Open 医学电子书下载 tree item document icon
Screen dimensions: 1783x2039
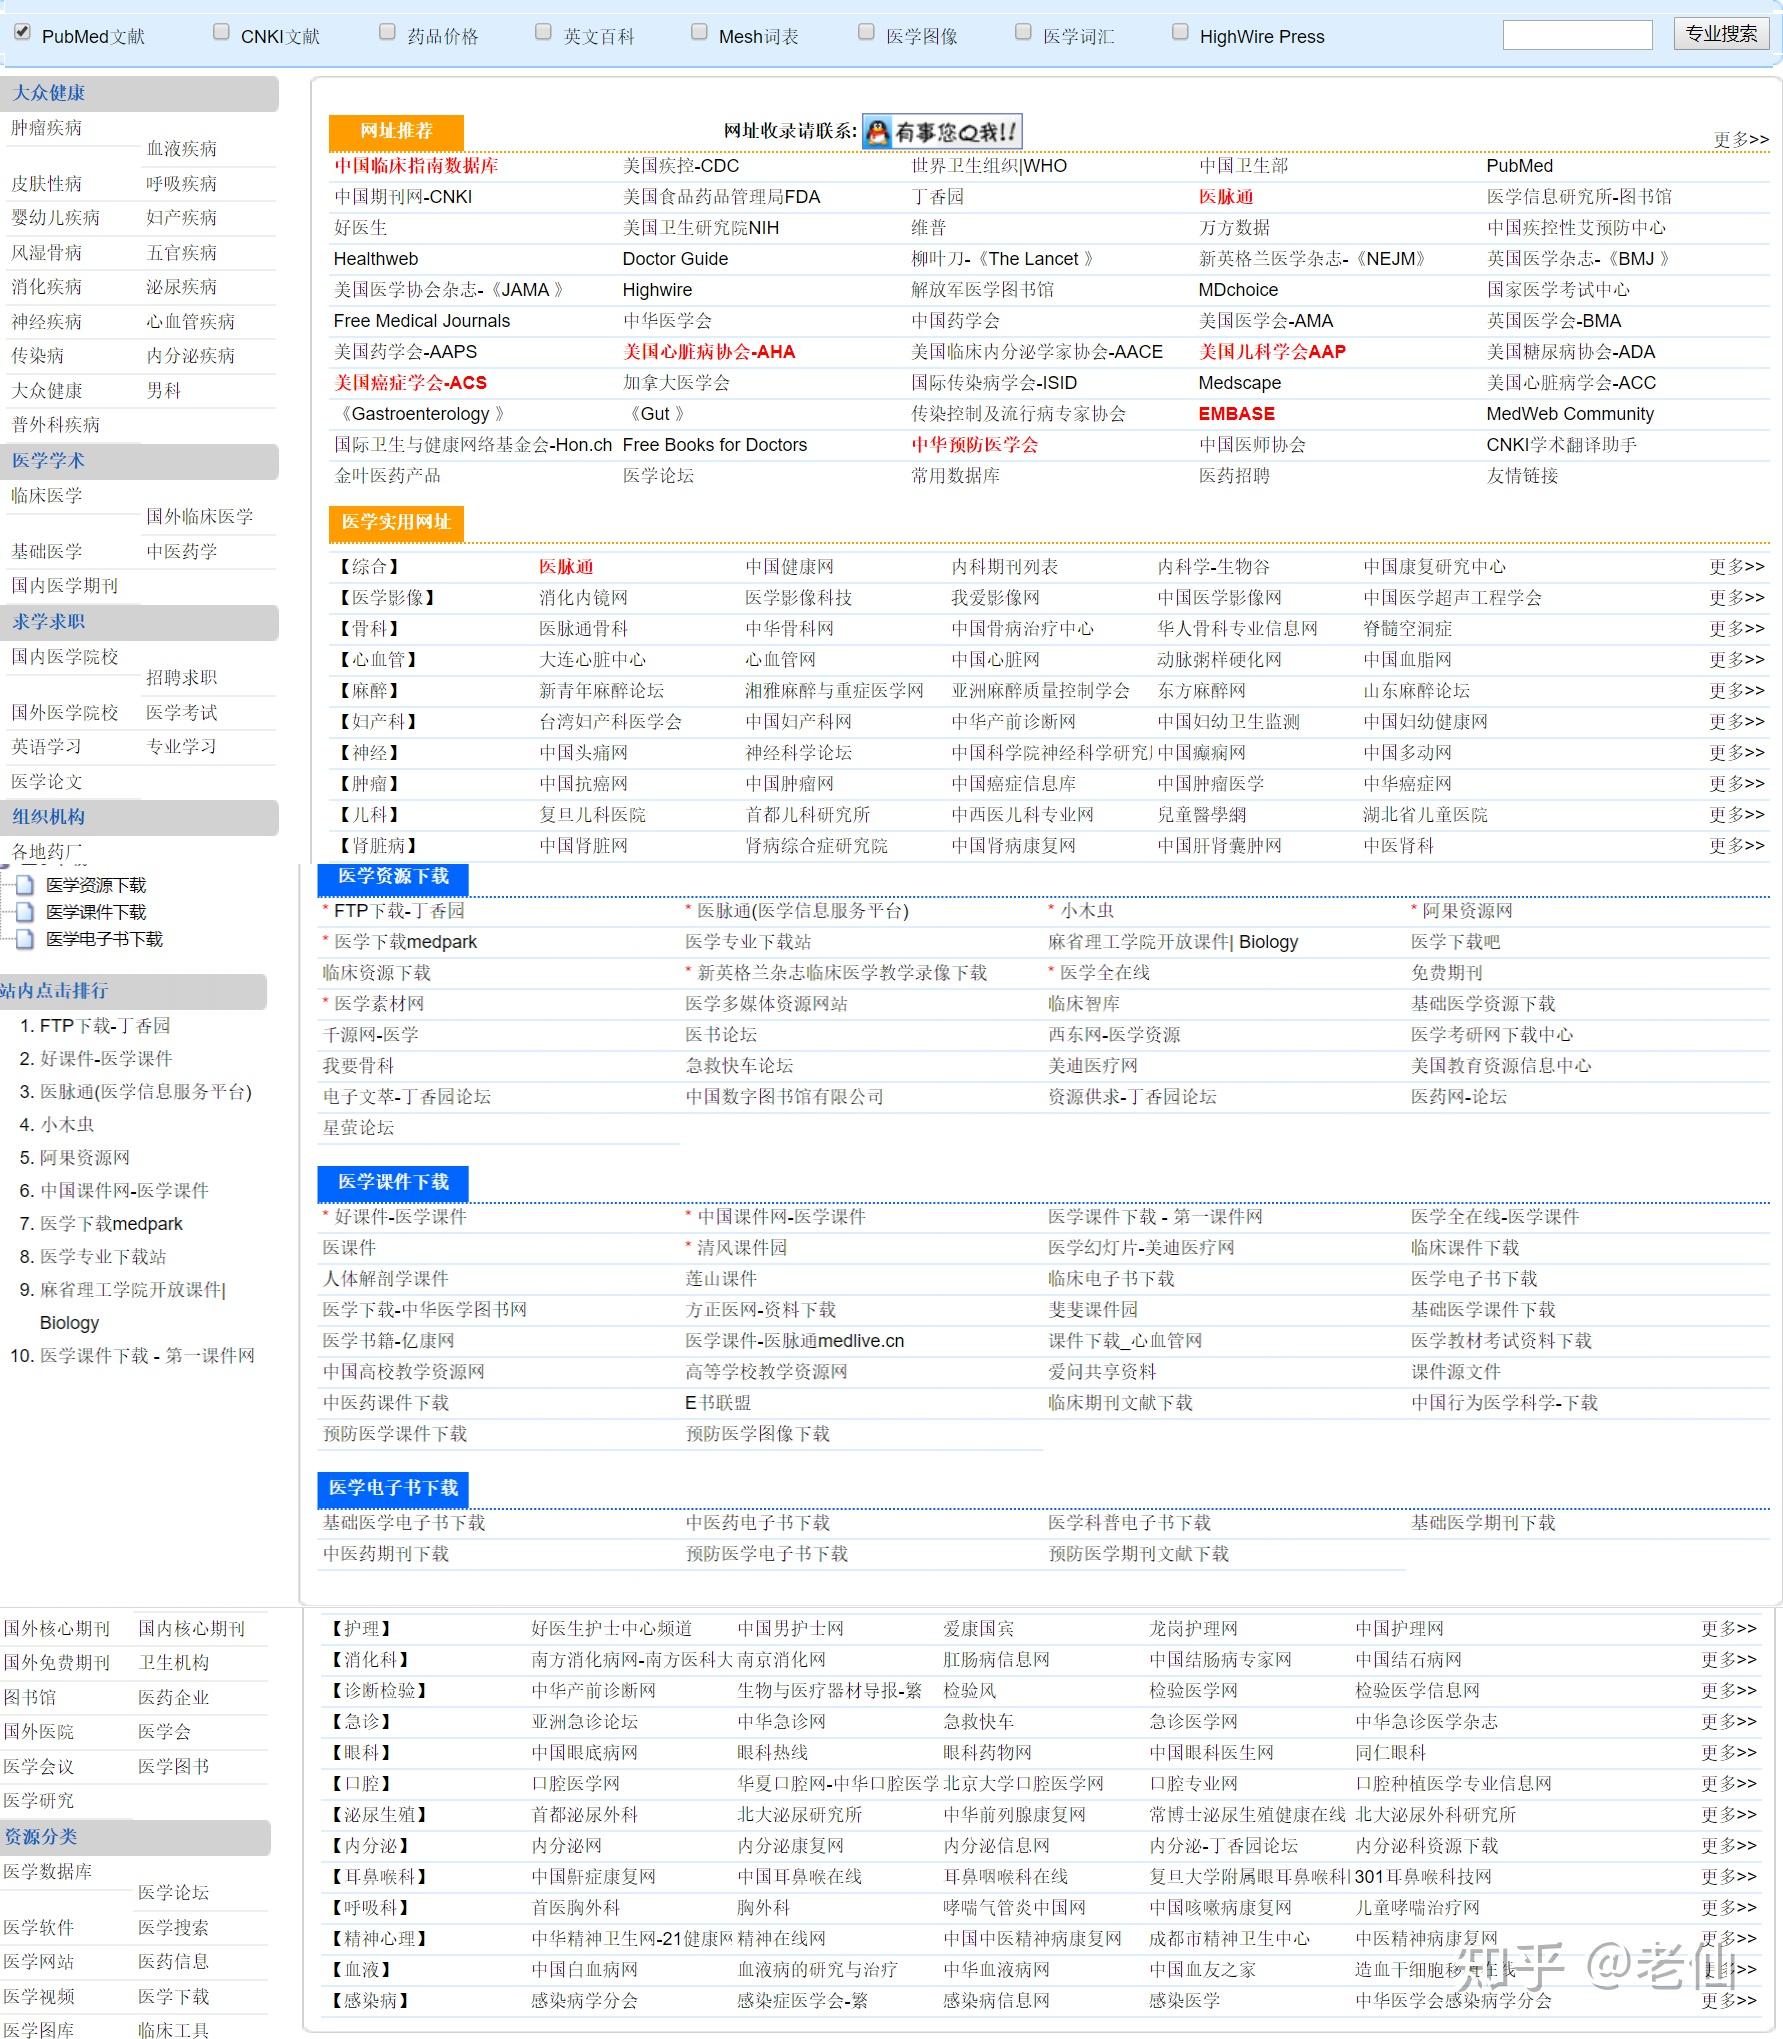(25, 939)
